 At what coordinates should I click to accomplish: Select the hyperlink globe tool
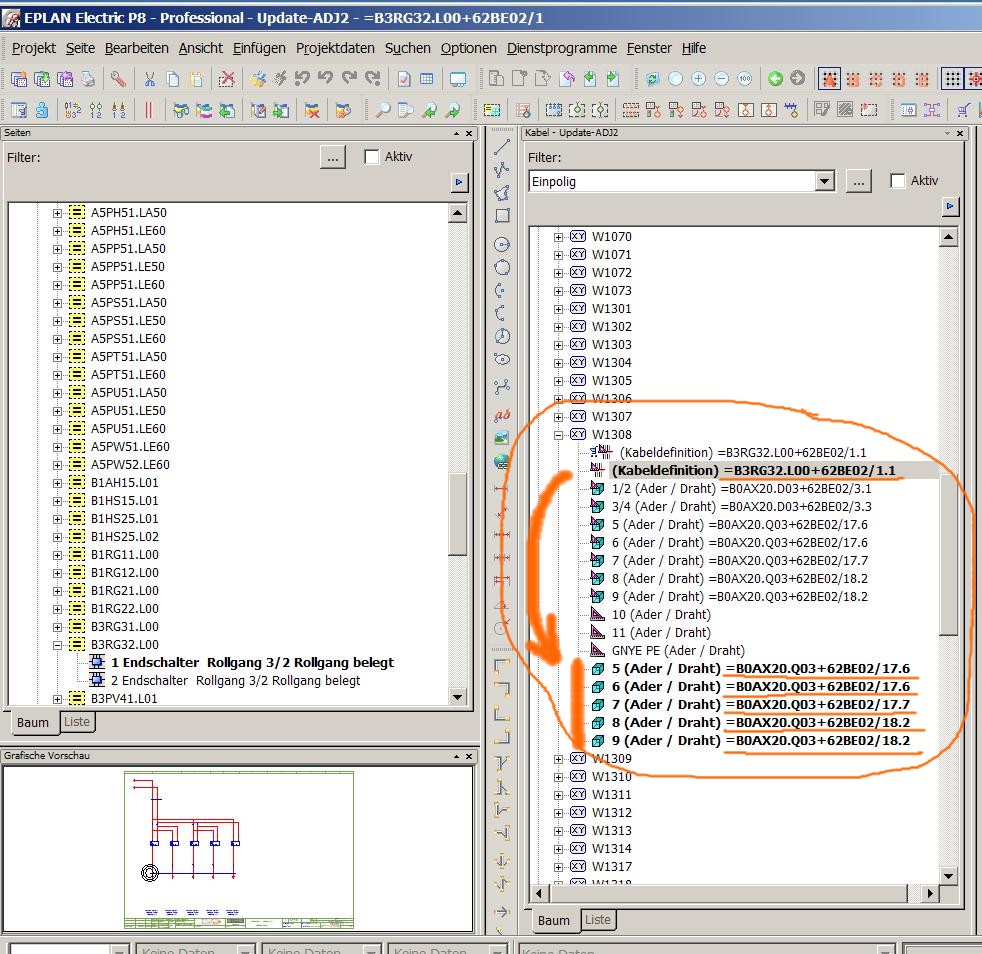click(502, 462)
